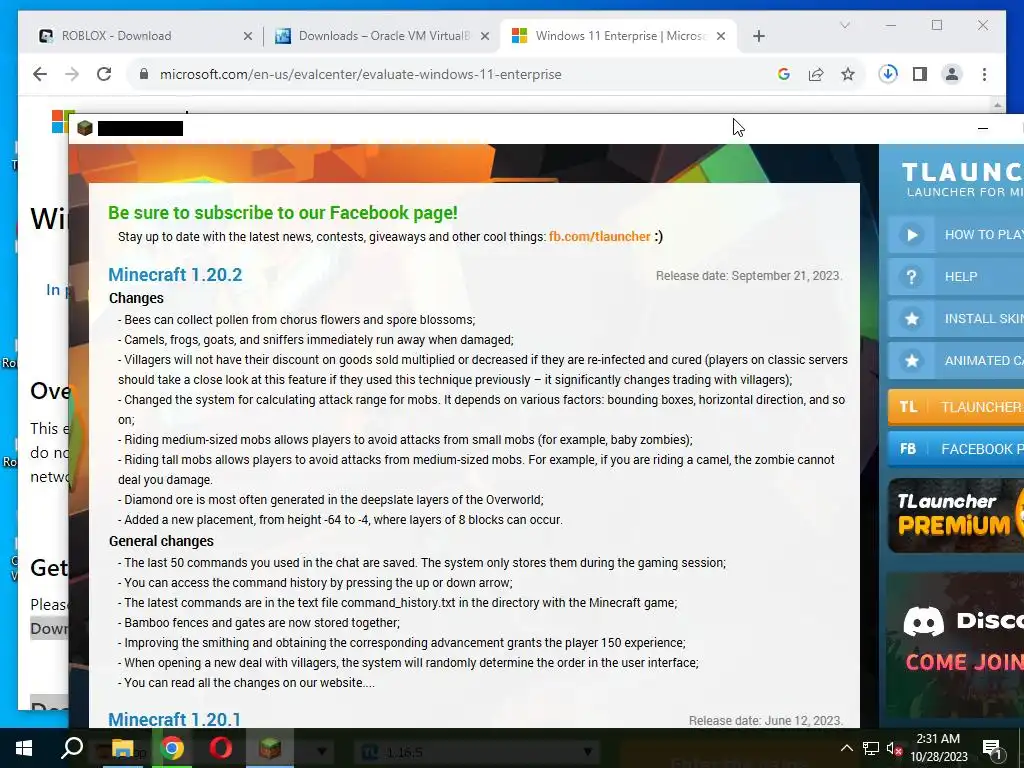Viewport: 1024px width, 768px height.
Task: Switch to Downloads – Oracle VM VirtualBox tab
Action: coord(384,36)
